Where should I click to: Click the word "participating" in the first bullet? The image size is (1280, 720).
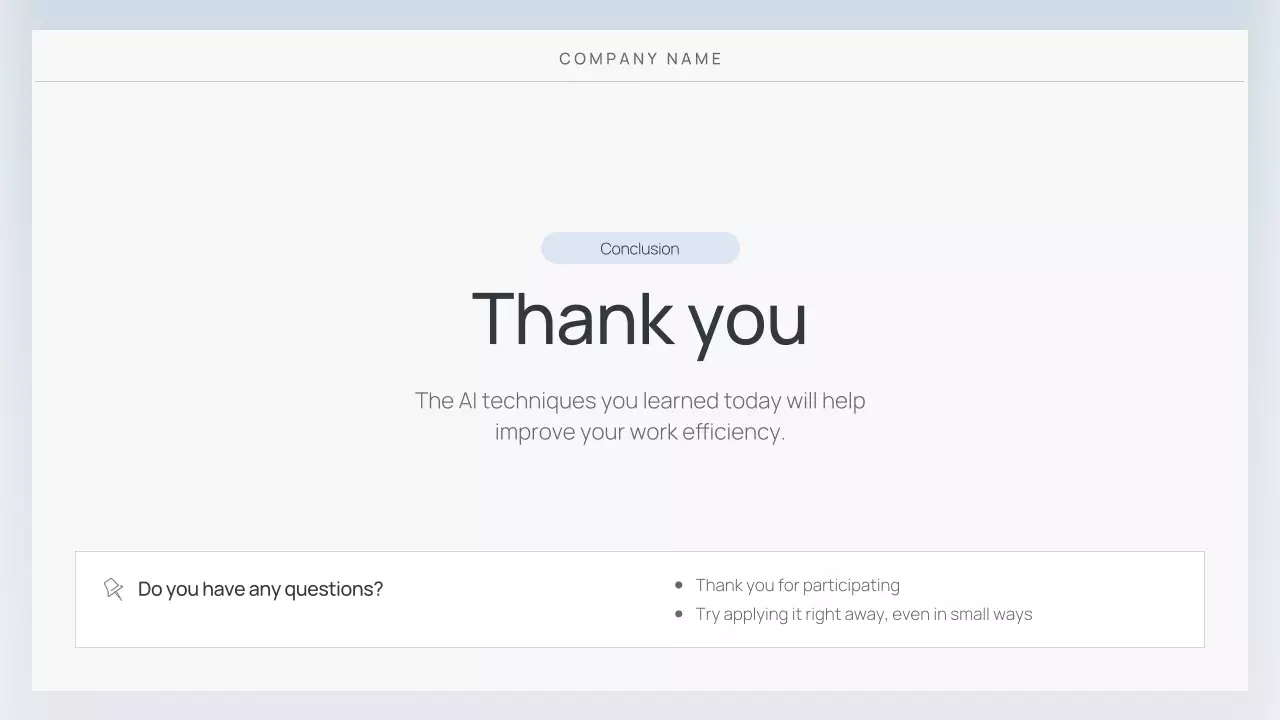(850, 585)
